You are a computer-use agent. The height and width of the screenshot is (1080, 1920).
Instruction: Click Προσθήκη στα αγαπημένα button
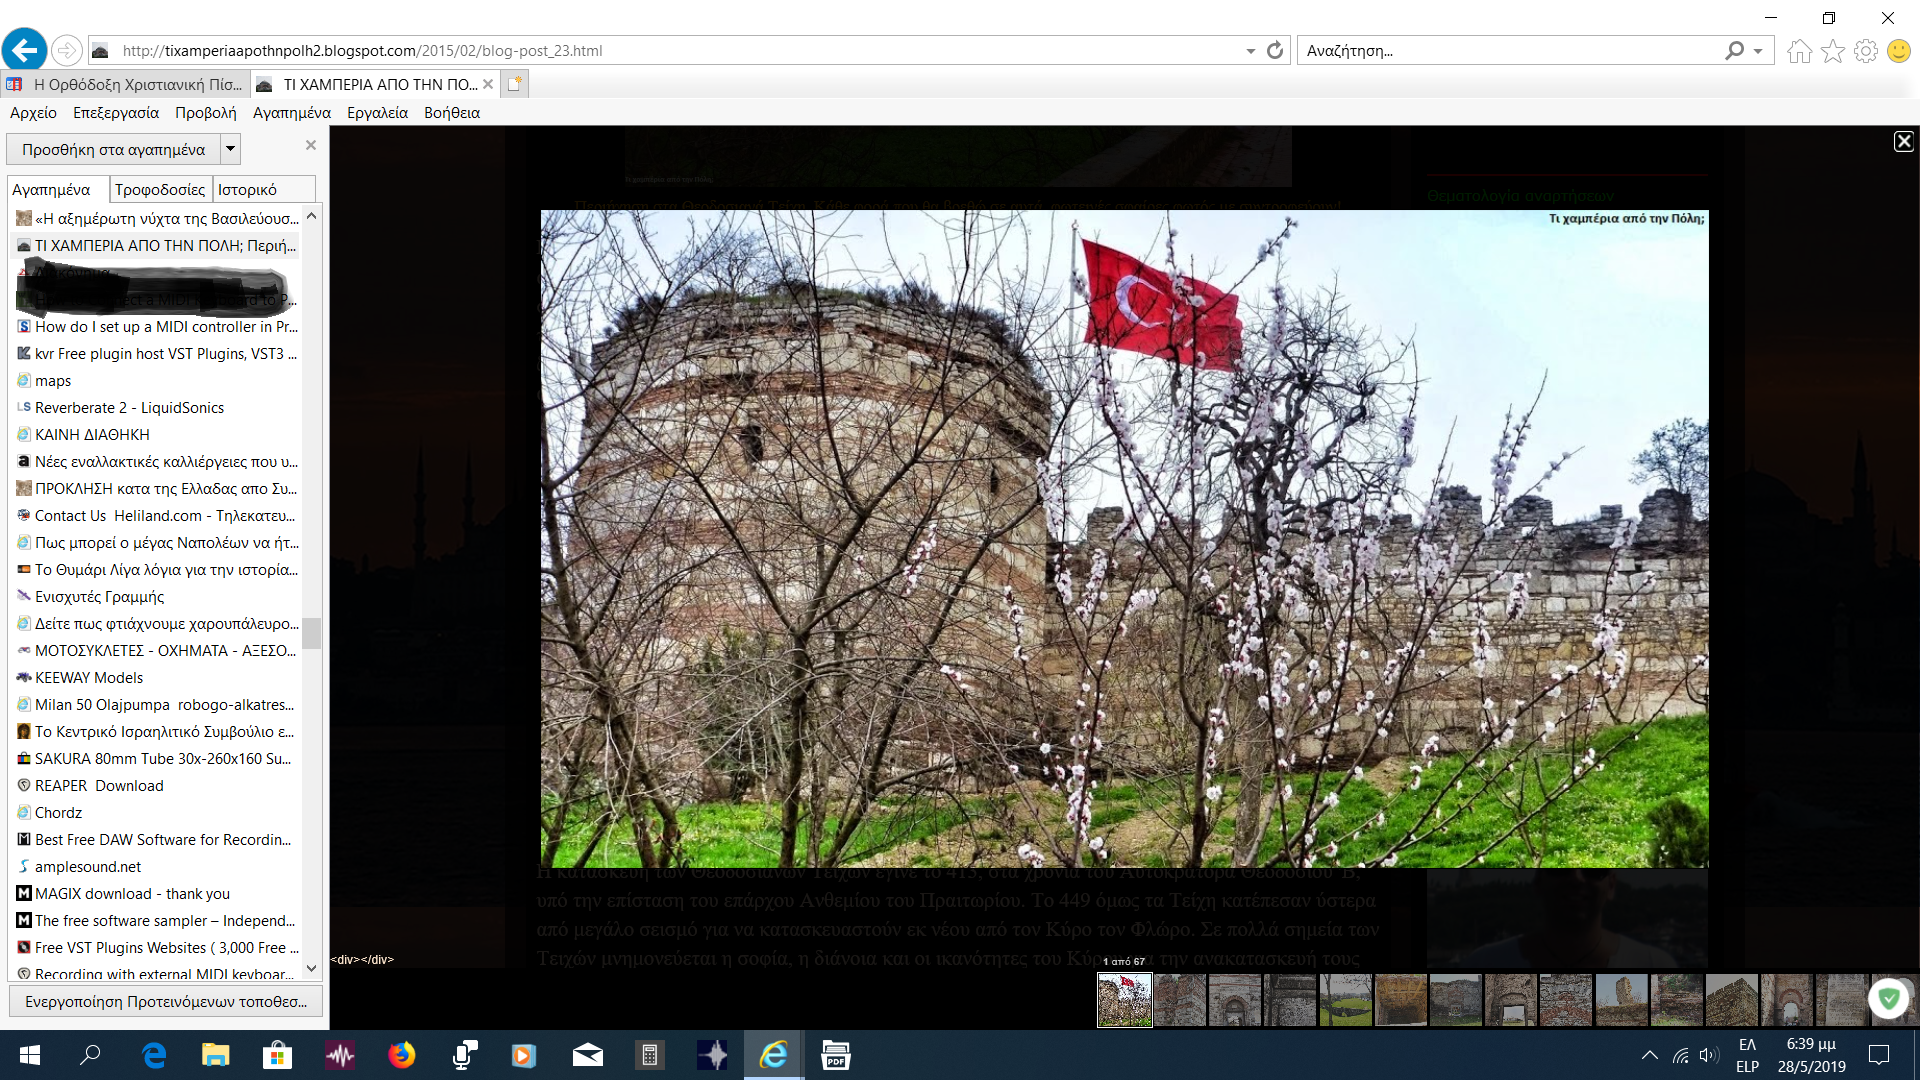pyautogui.click(x=113, y=149)
